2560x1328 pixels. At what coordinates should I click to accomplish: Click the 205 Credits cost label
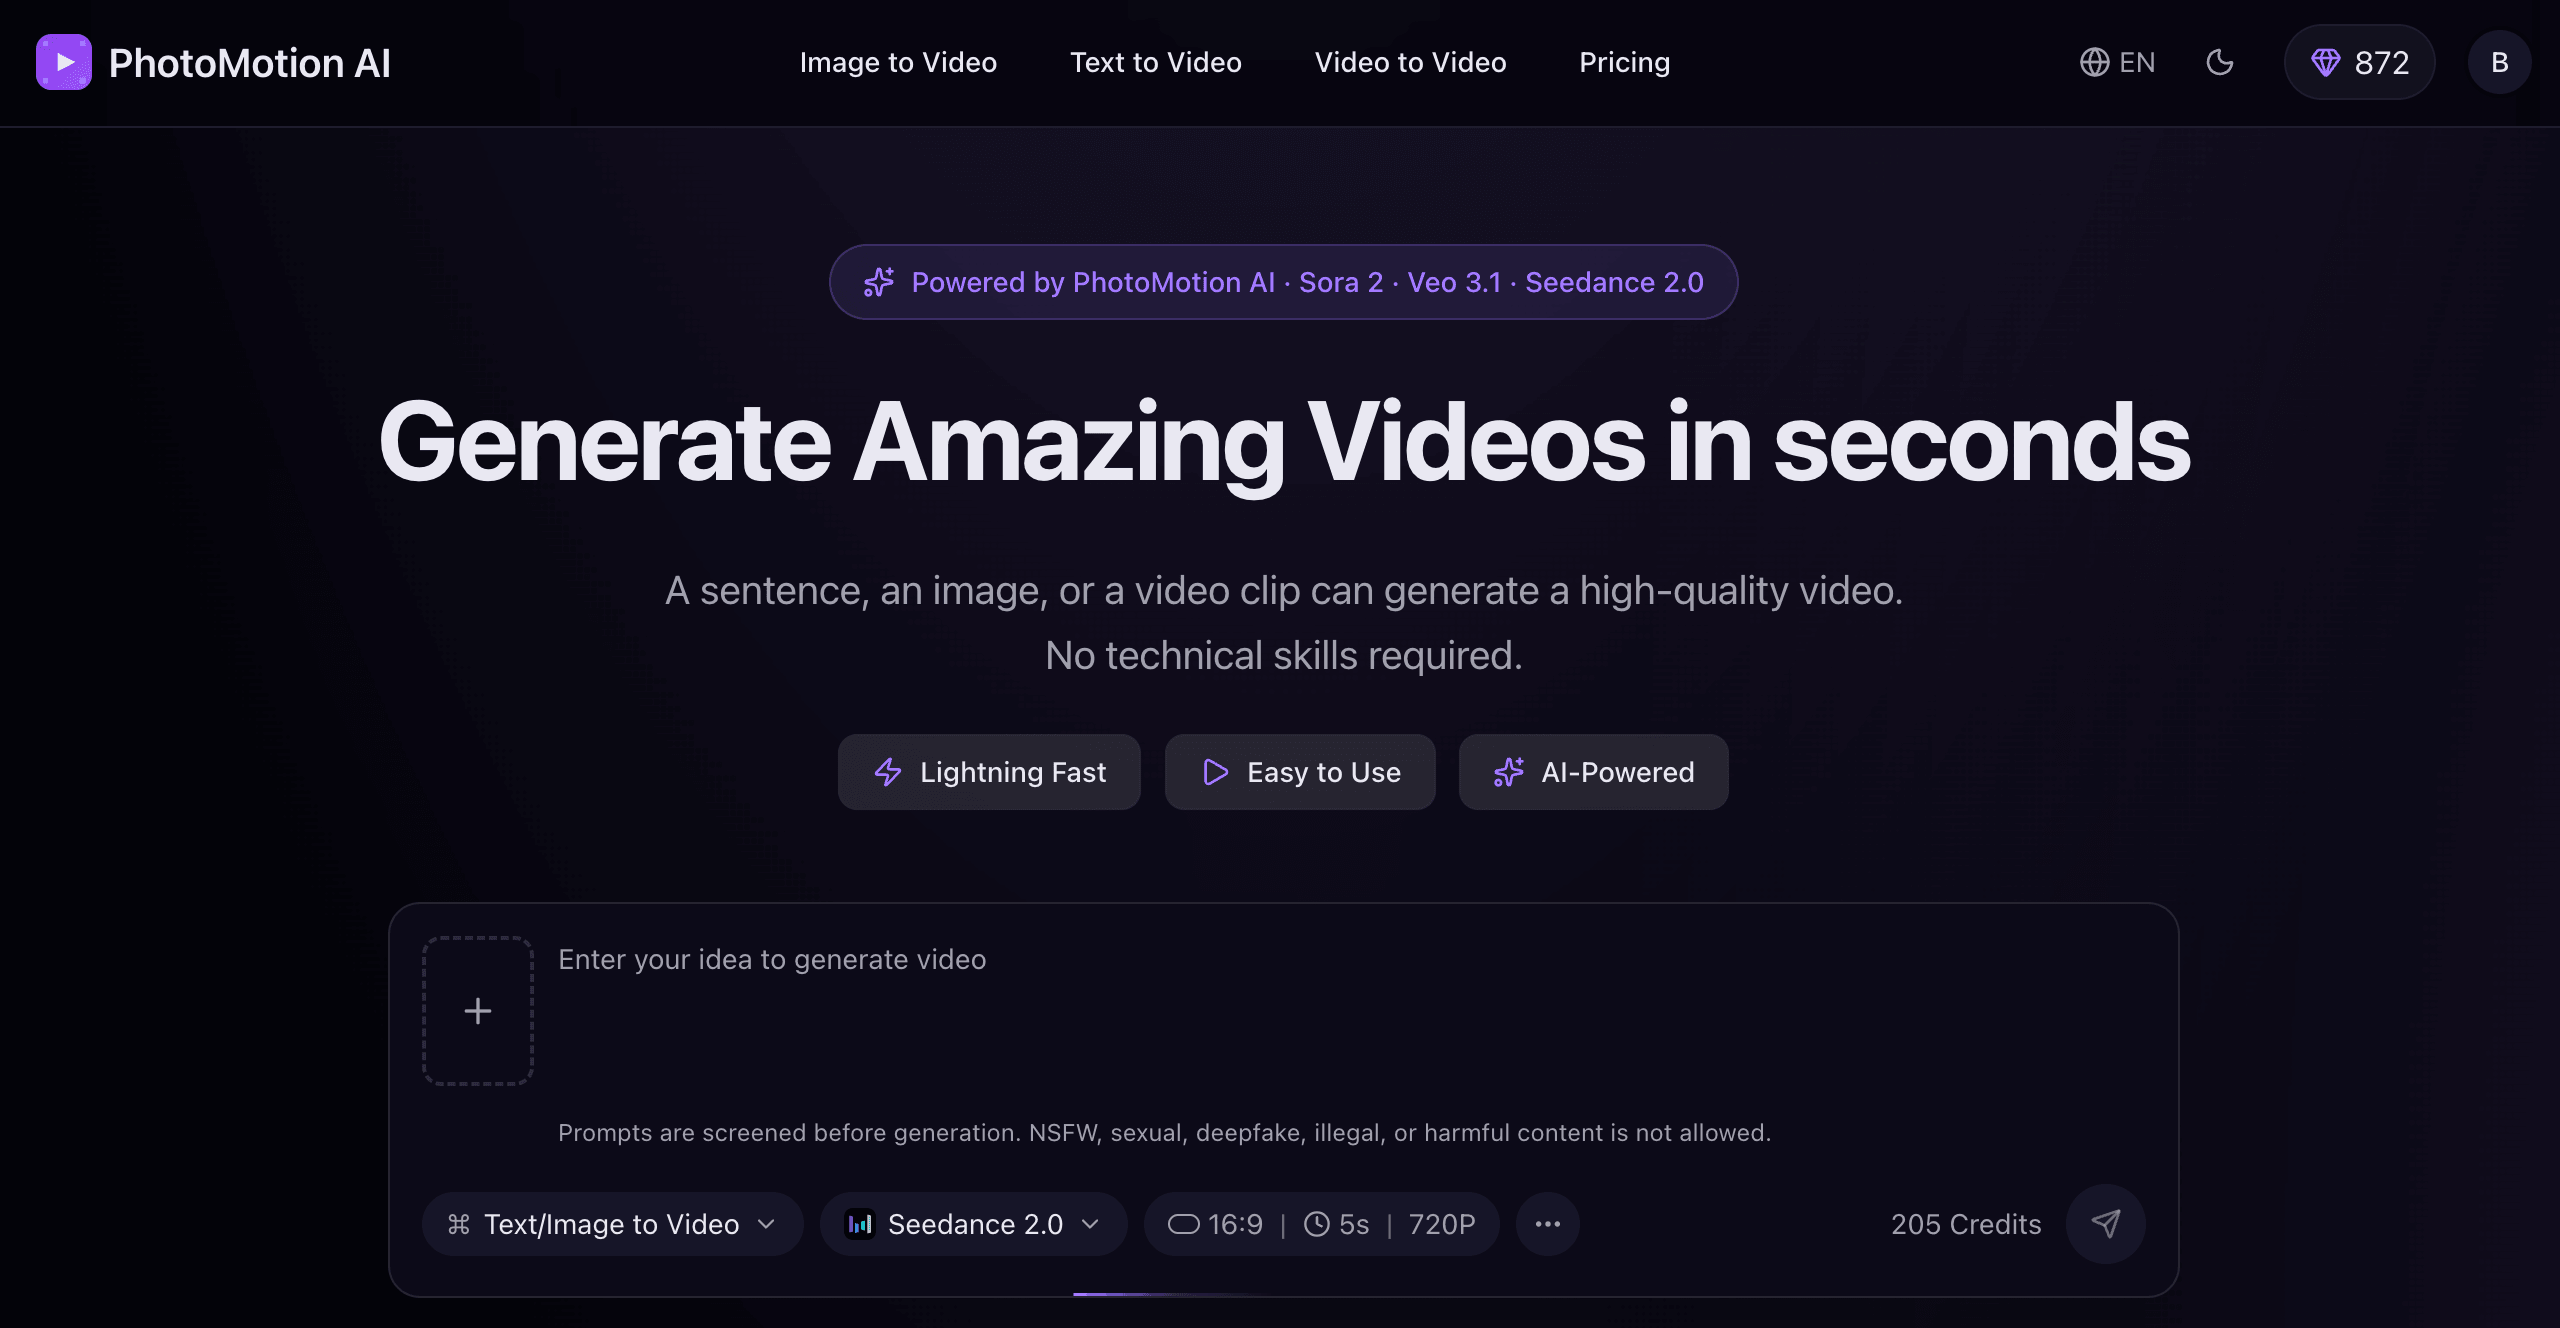pos(1966,1224)
